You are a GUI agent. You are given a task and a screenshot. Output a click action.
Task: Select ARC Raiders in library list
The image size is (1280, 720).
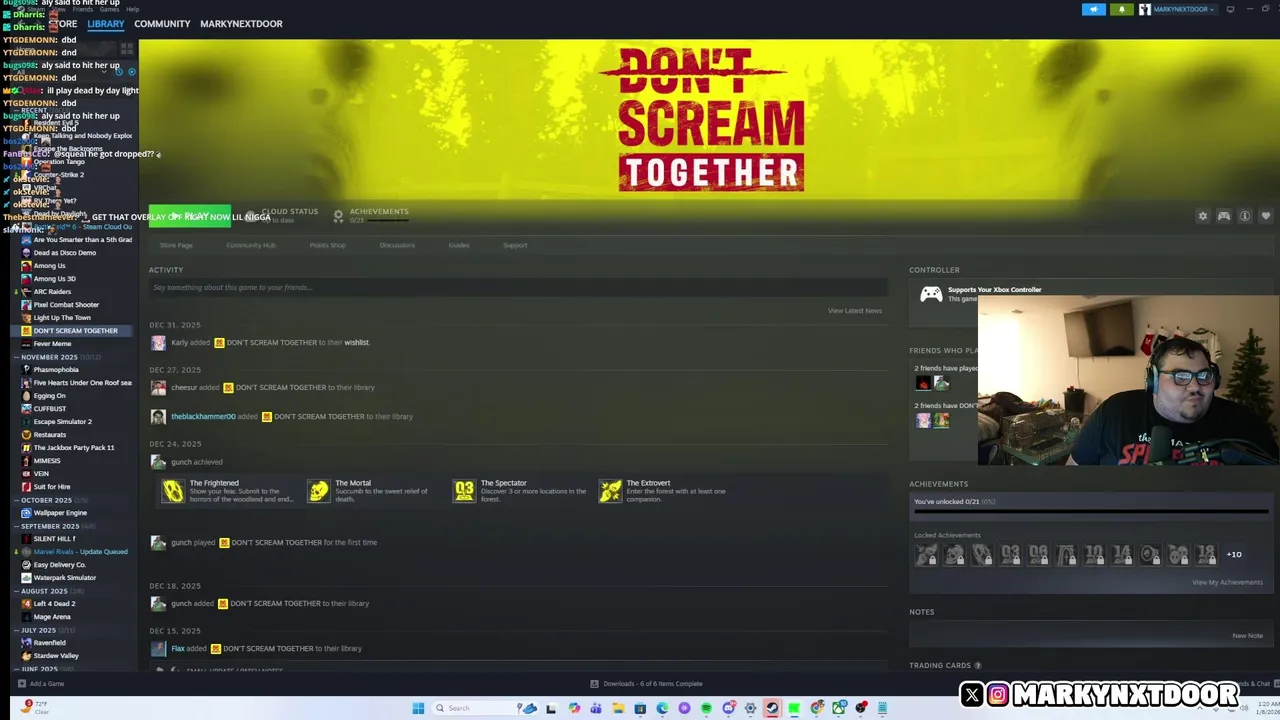[x=52, y=292]
